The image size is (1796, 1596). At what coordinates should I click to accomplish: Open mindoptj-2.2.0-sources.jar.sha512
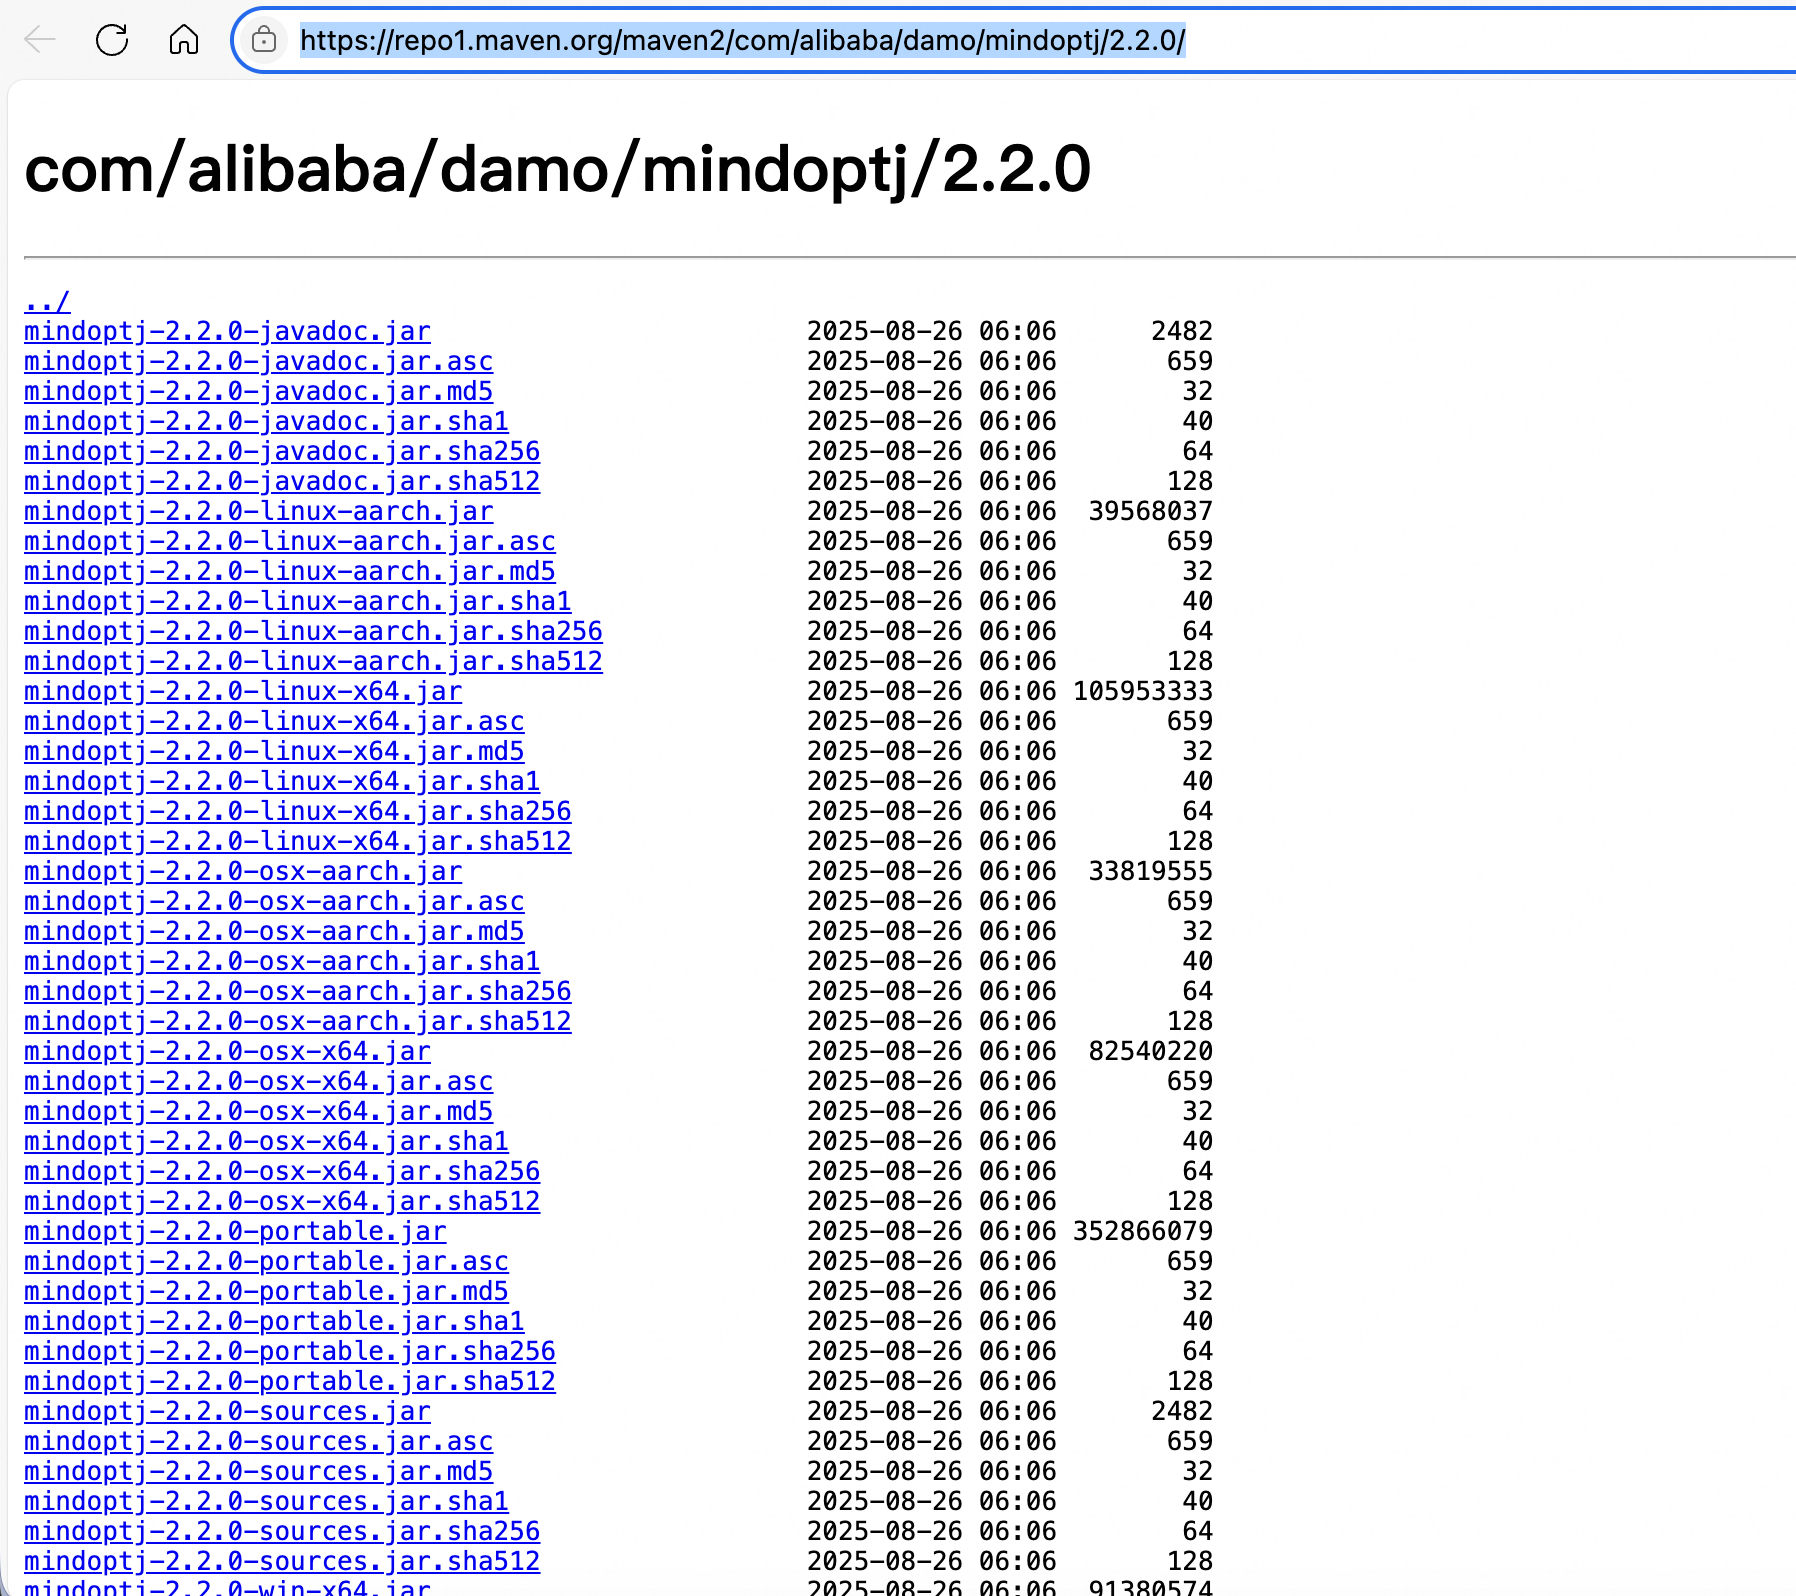coord(282,1561)
